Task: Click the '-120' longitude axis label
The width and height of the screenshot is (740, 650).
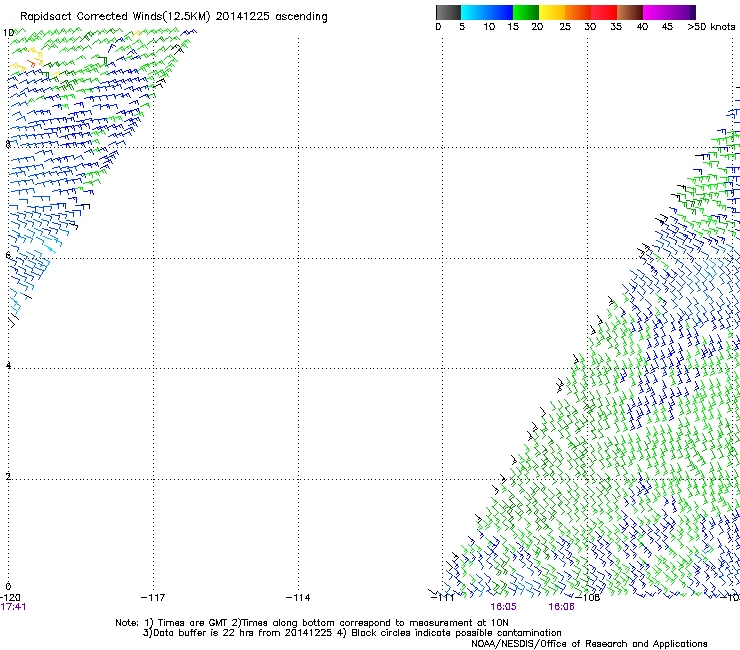Action: tap(10, 598)
